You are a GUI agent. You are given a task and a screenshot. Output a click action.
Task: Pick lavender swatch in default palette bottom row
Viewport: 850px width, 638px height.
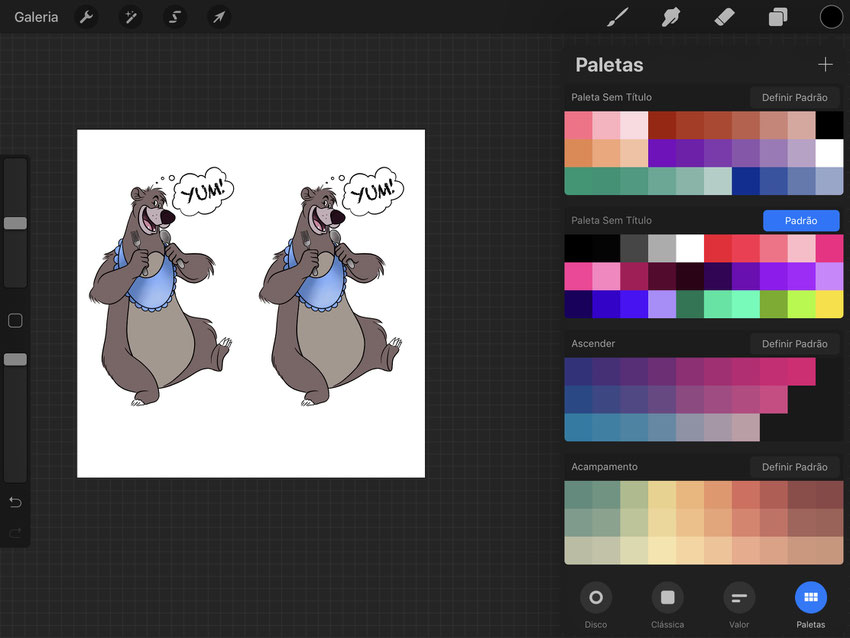(x=662, y=304)
